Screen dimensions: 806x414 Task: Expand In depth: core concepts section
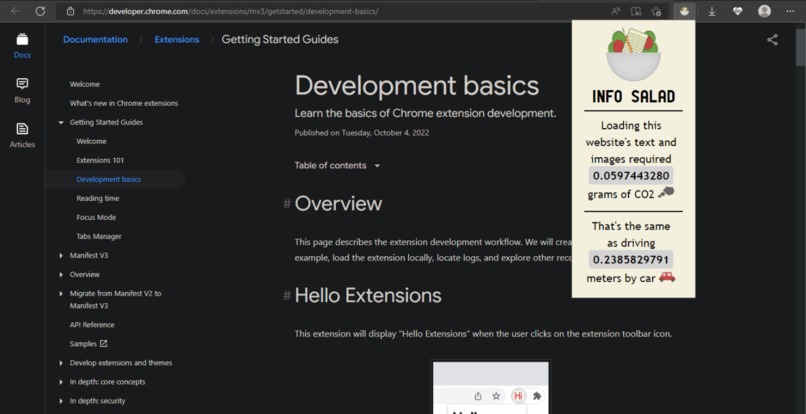pos(61,382)
